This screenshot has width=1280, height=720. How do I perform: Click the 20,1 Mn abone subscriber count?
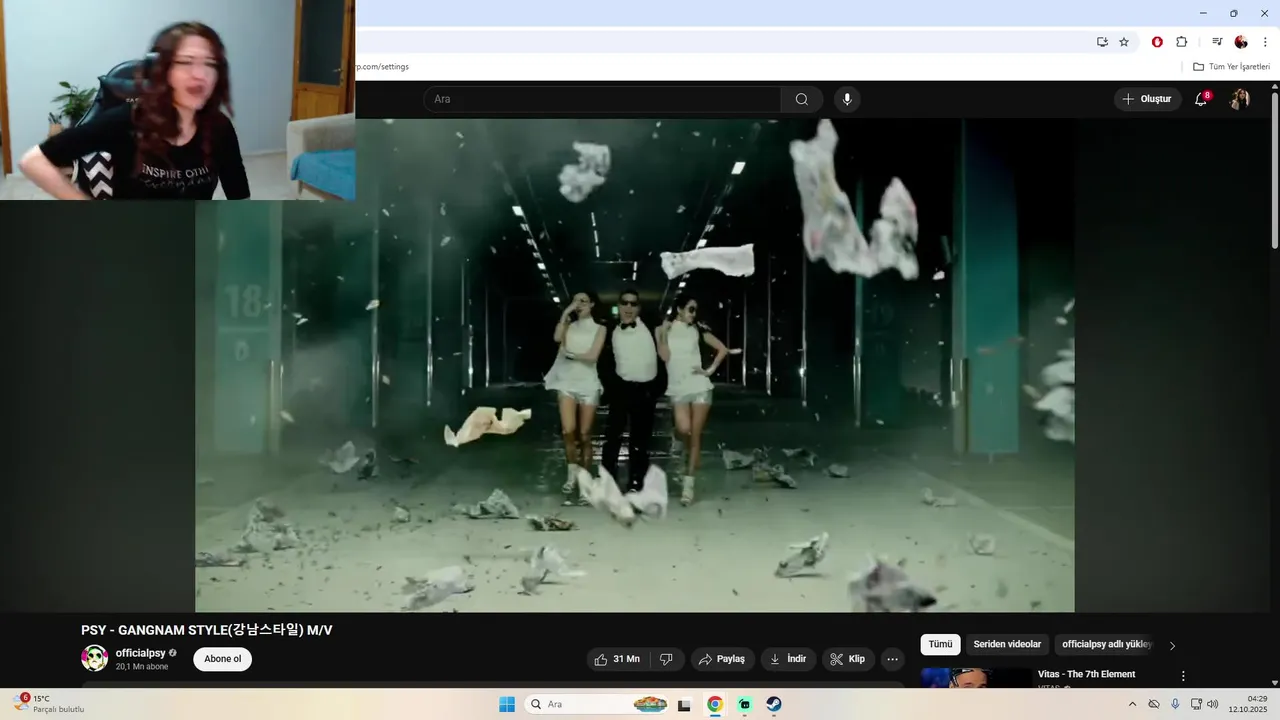[142, 667]
